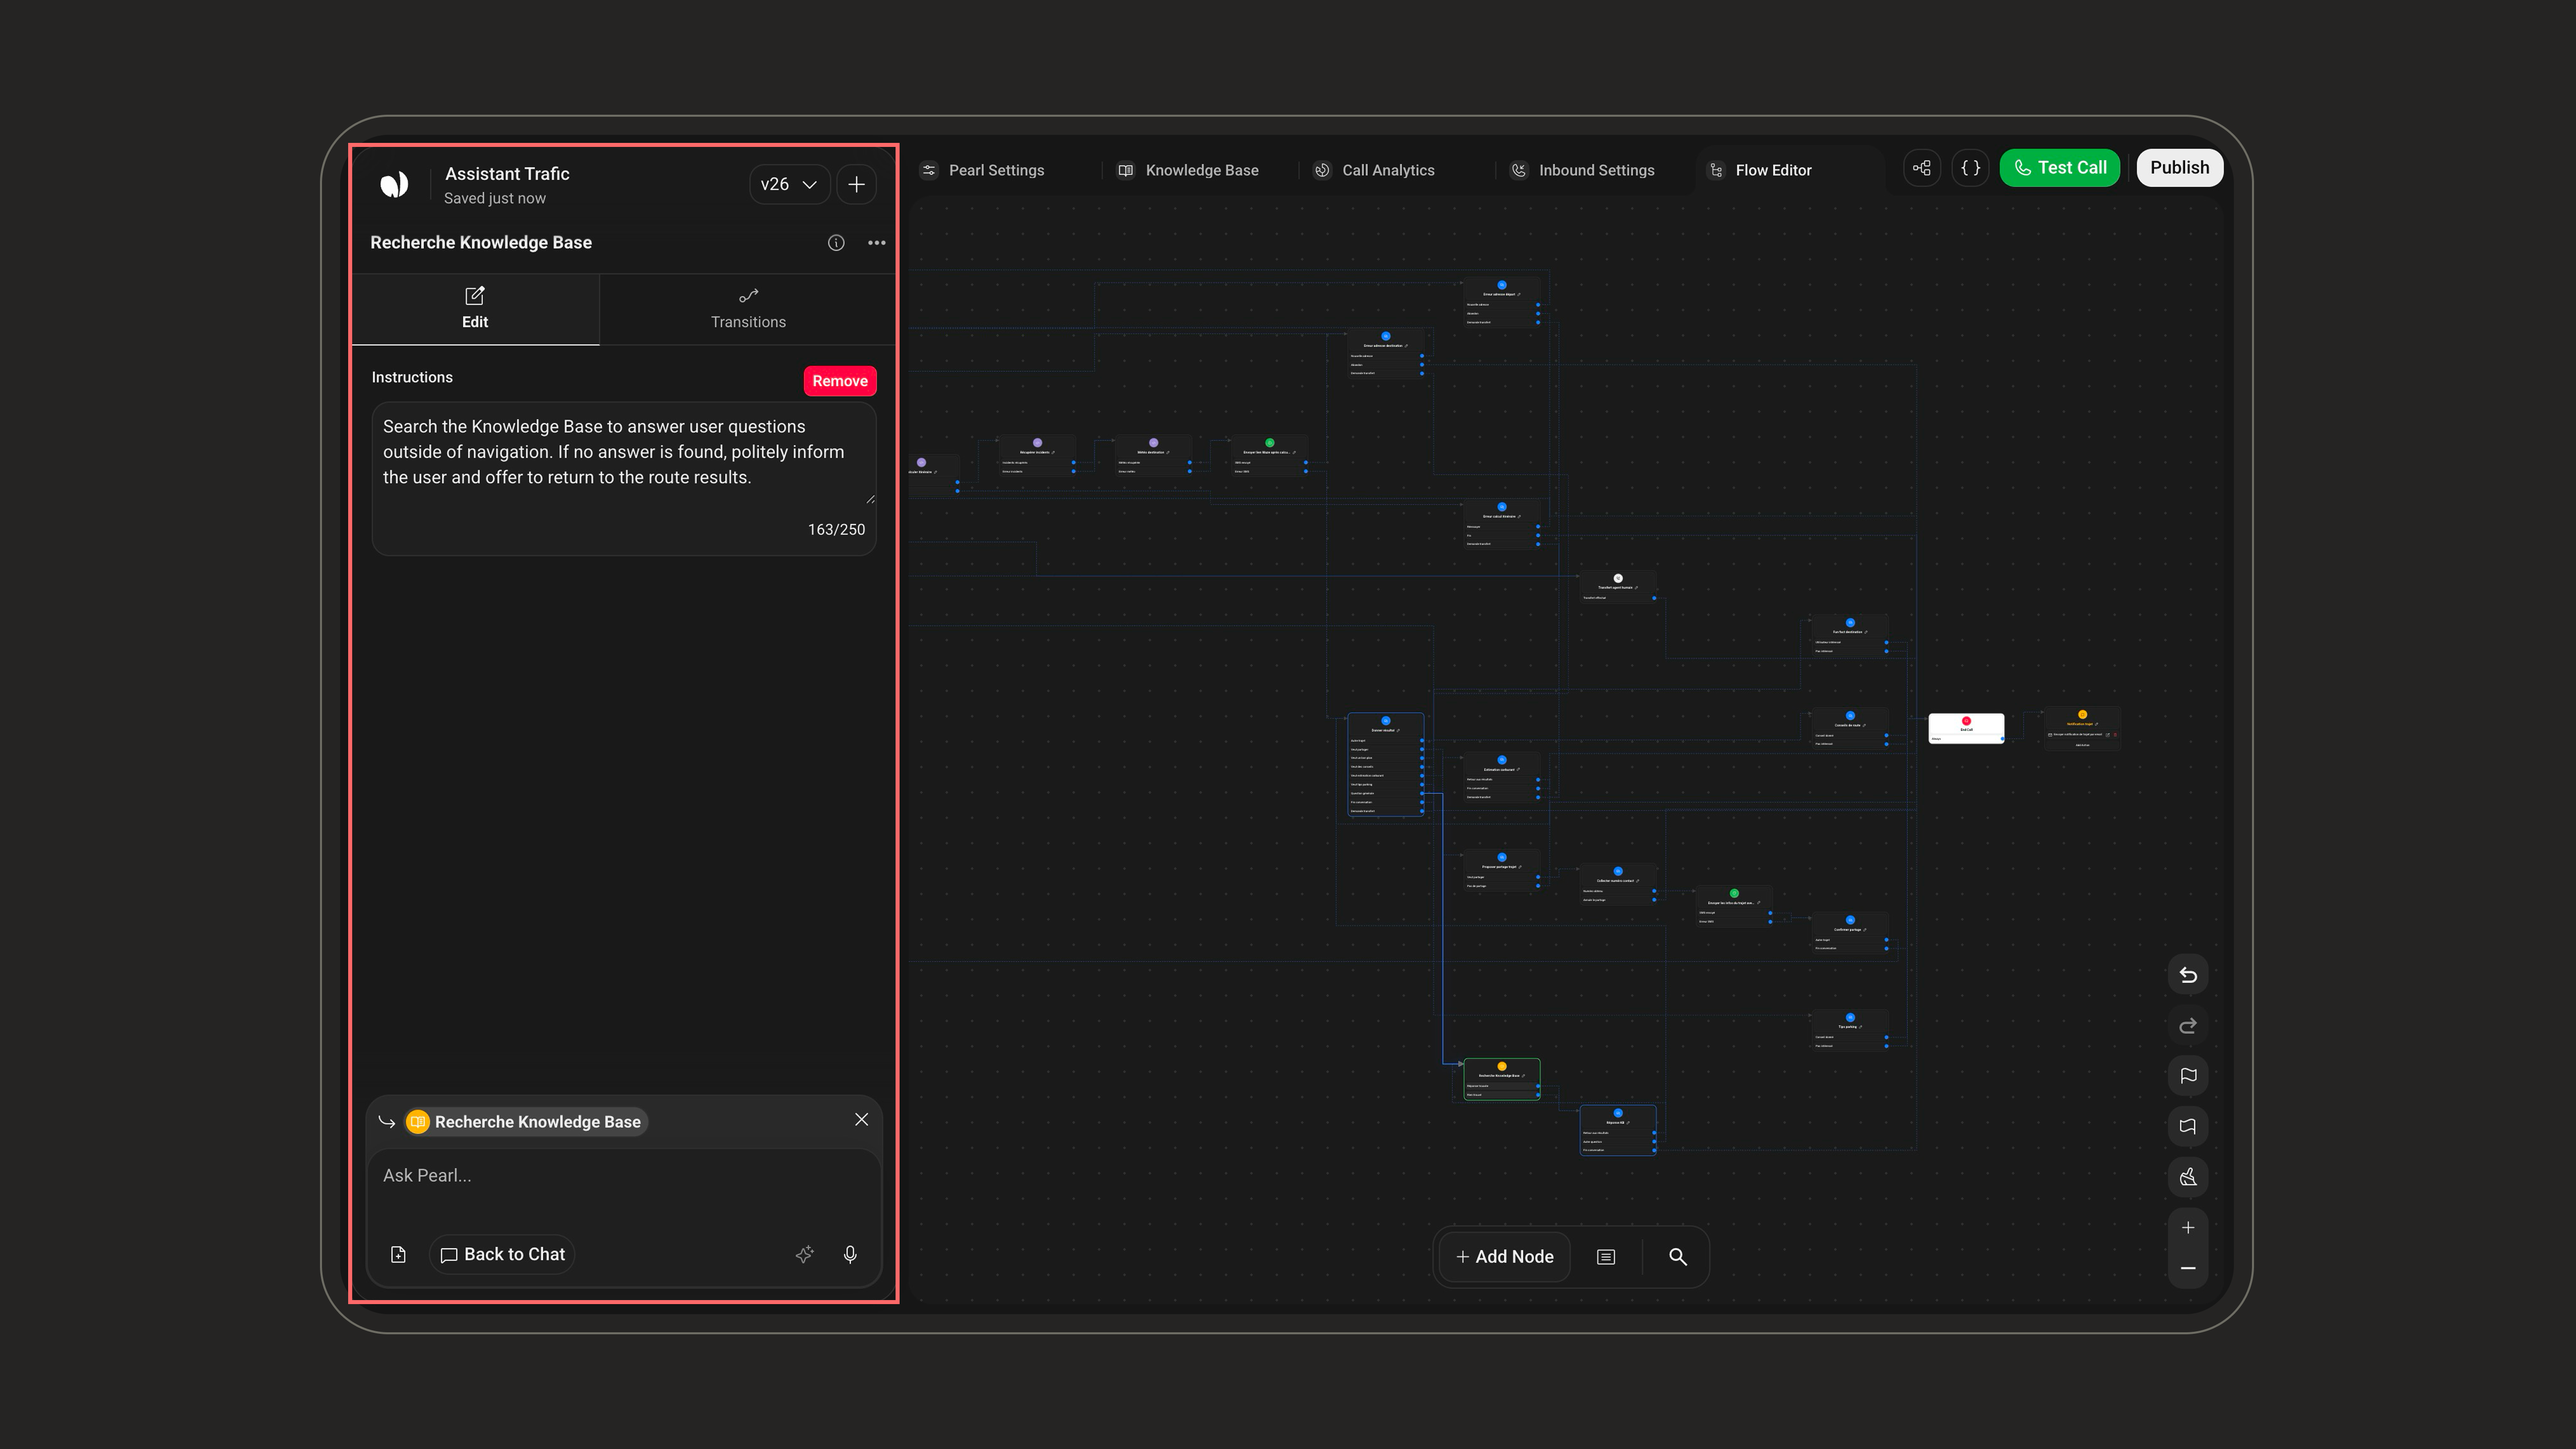Select the Collecter numéro contact node
Screen dimensions: 2576x1449
click(1617, 885)
